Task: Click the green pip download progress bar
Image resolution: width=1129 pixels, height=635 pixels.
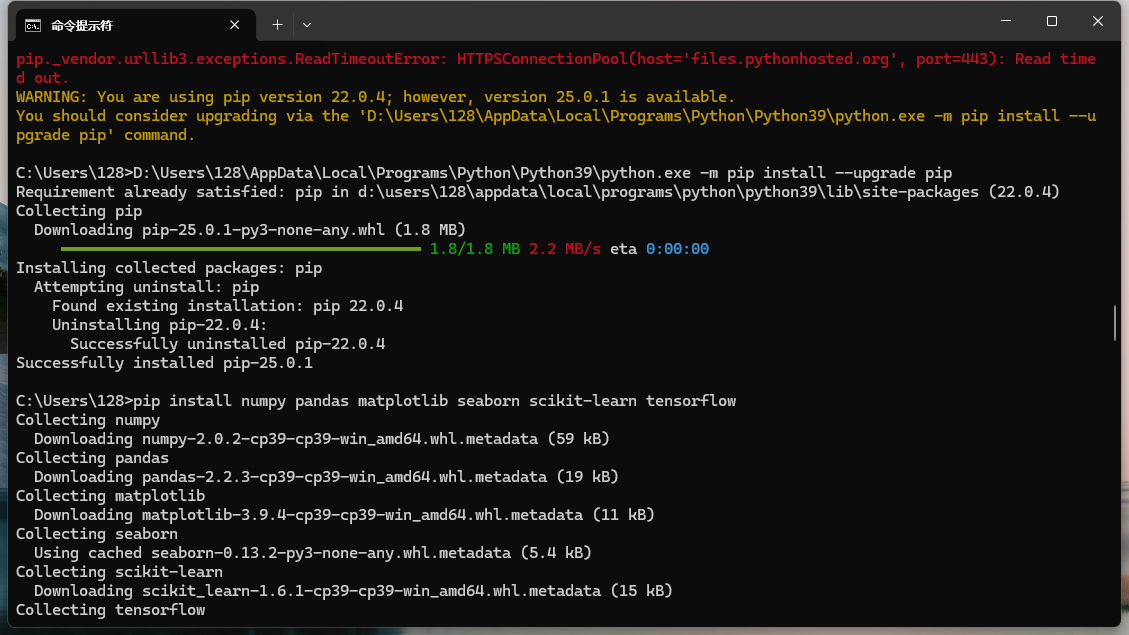Action: pos(241,249)
